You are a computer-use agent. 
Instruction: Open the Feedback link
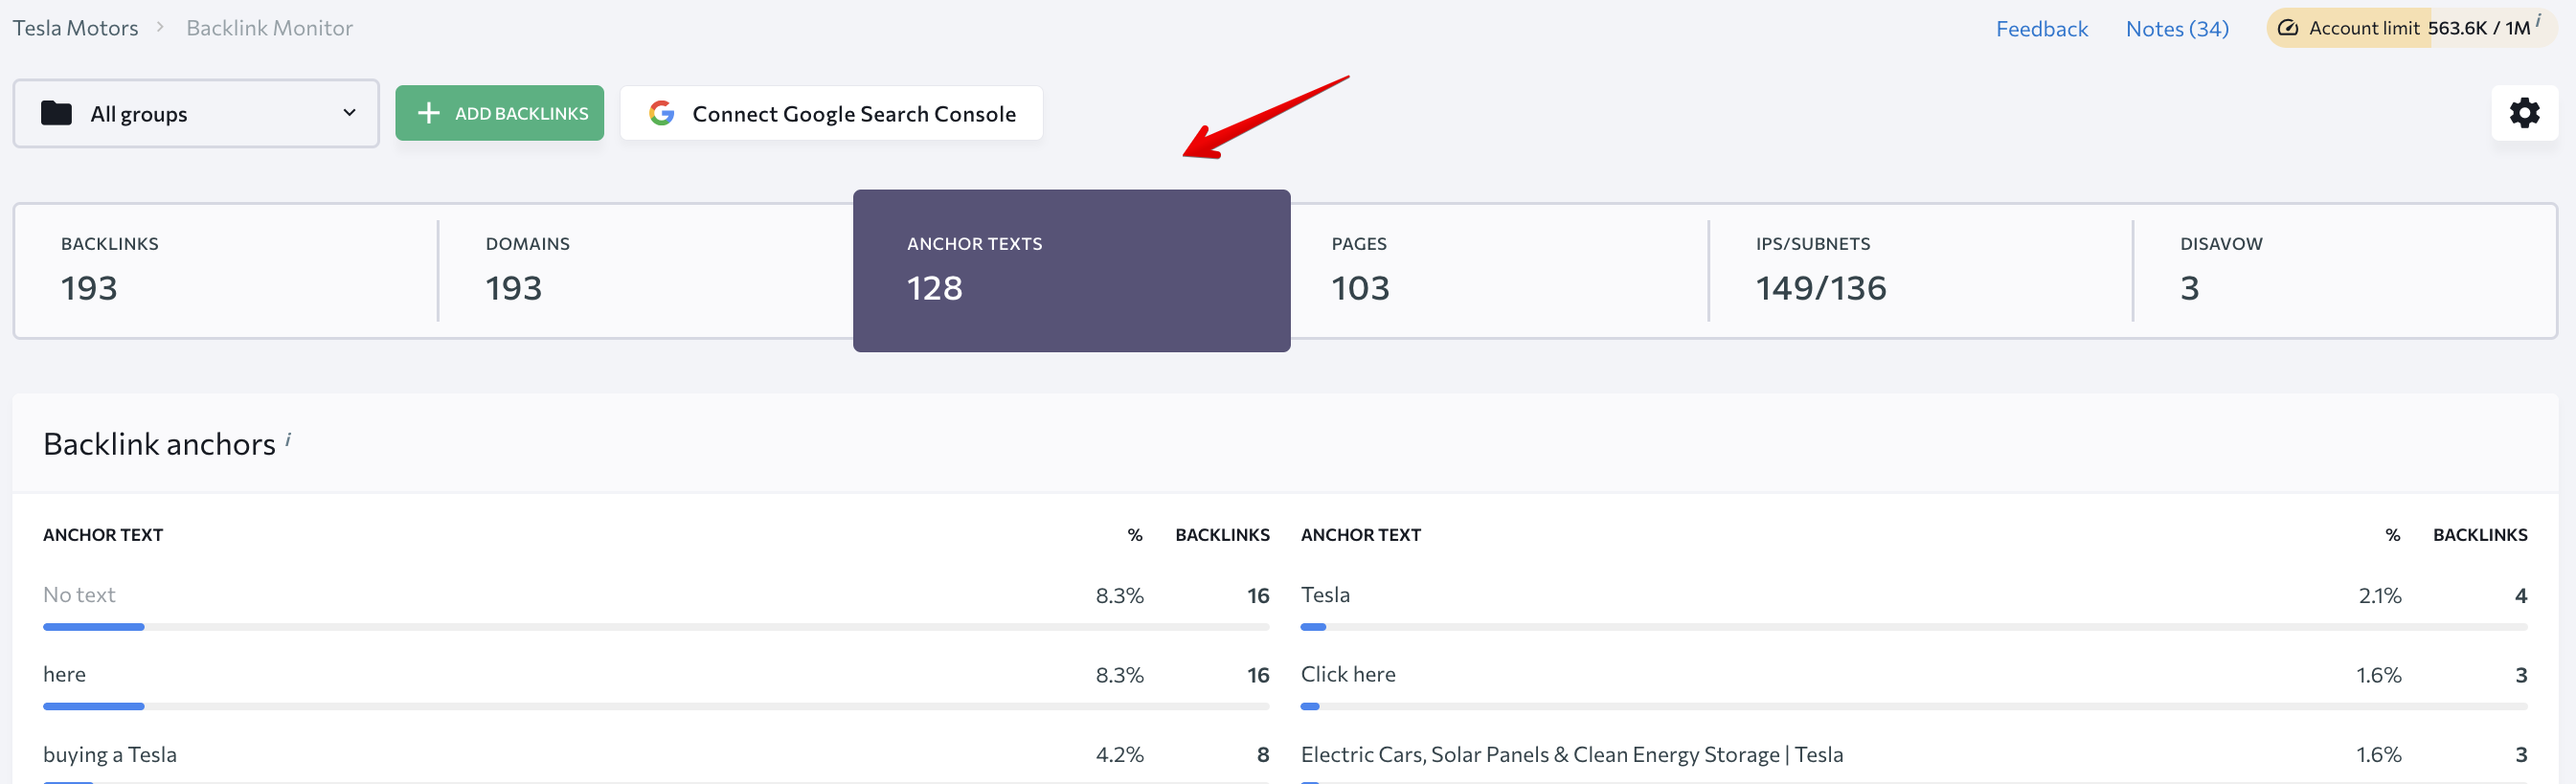[x=2041, y=29]
